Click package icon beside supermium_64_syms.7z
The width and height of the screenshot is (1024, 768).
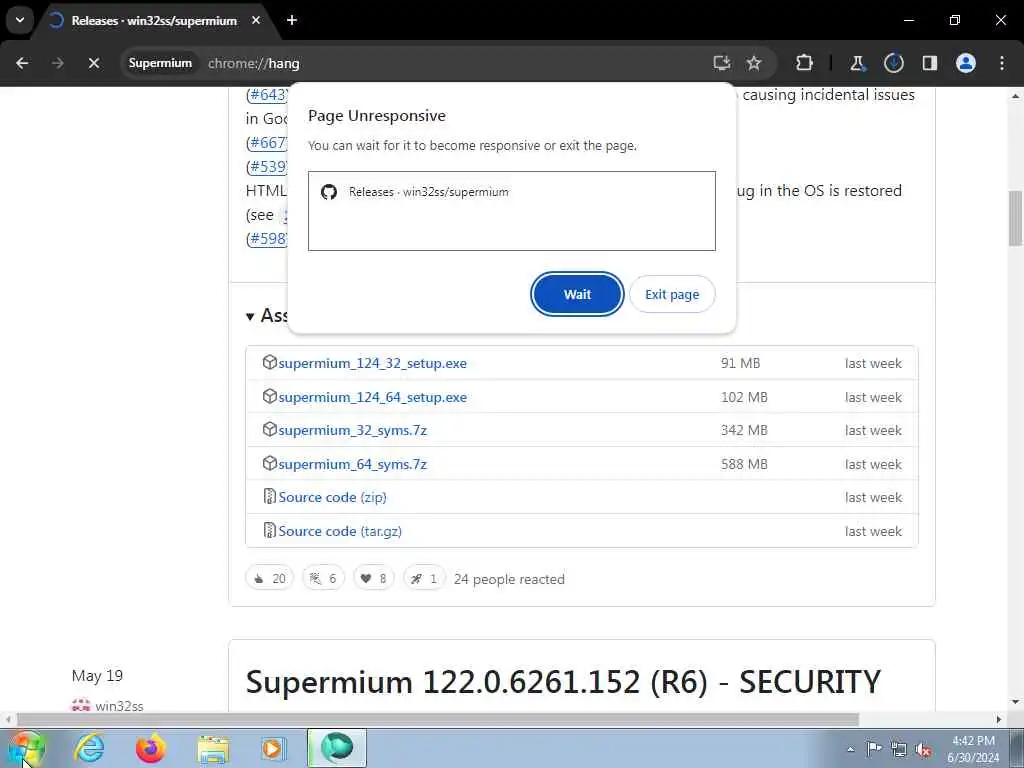(x=269, y=463)
